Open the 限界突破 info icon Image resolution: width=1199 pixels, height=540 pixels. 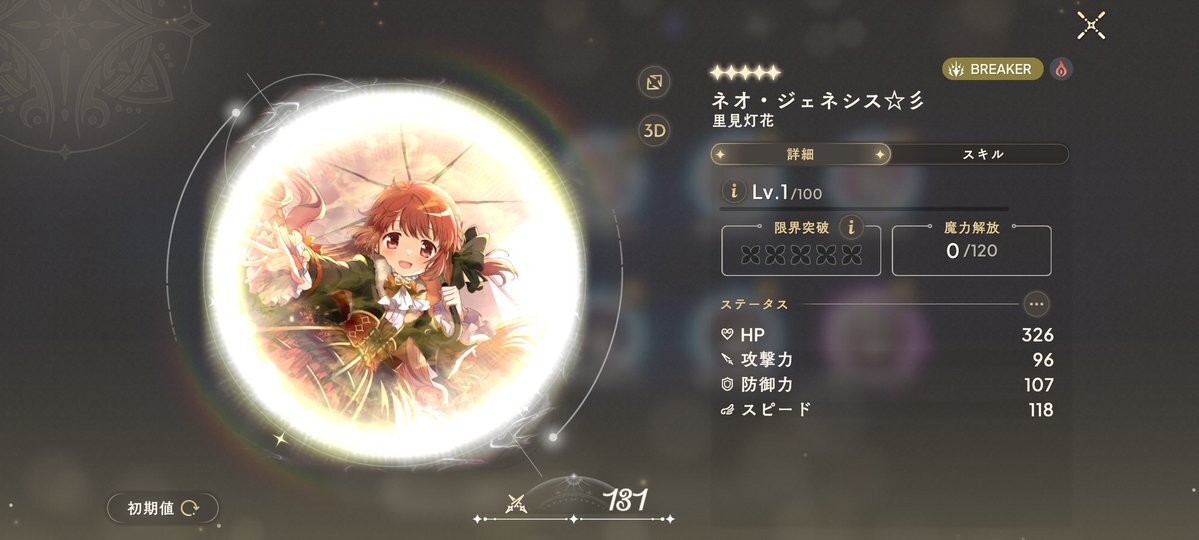(x=851, y=226)
